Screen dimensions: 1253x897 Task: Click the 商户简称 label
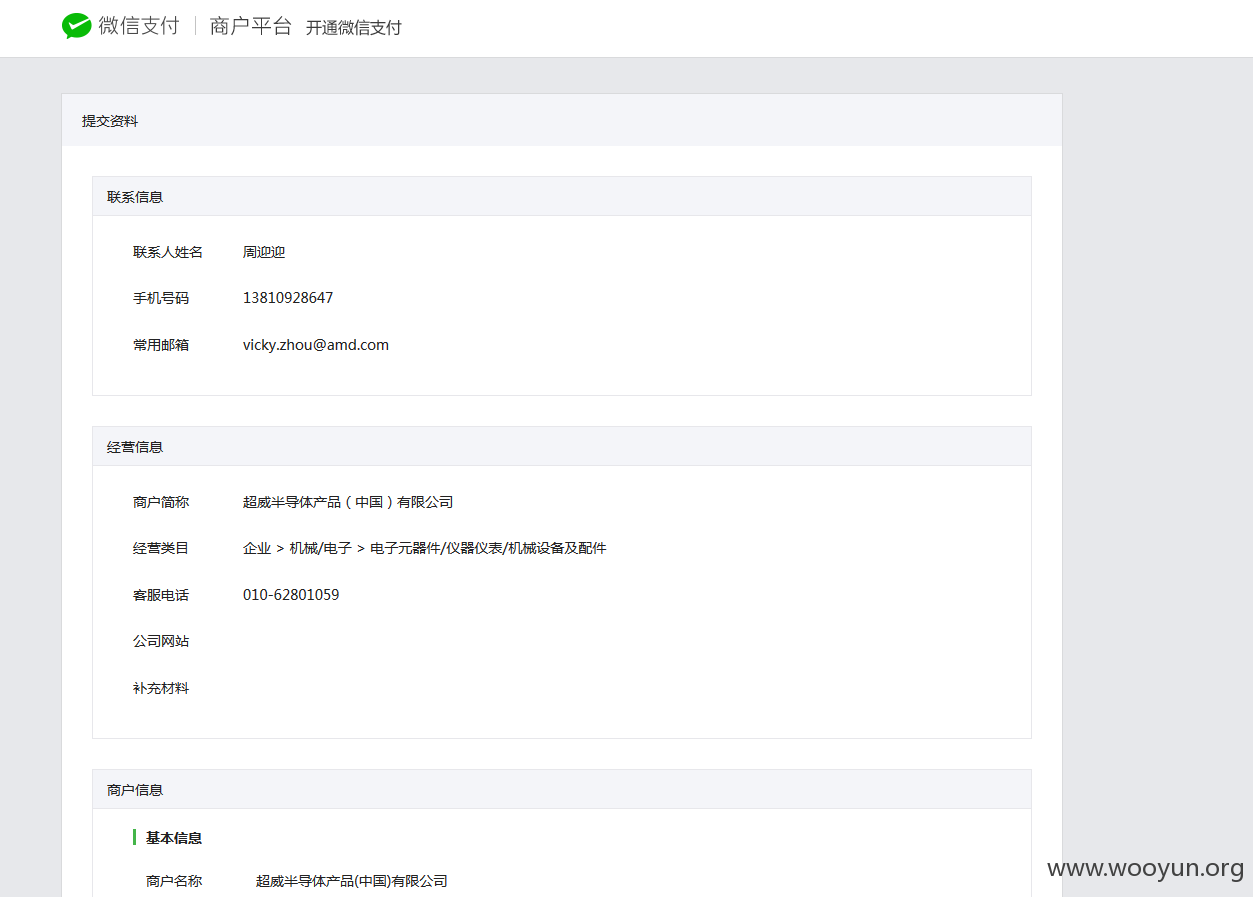coord(161,502)
